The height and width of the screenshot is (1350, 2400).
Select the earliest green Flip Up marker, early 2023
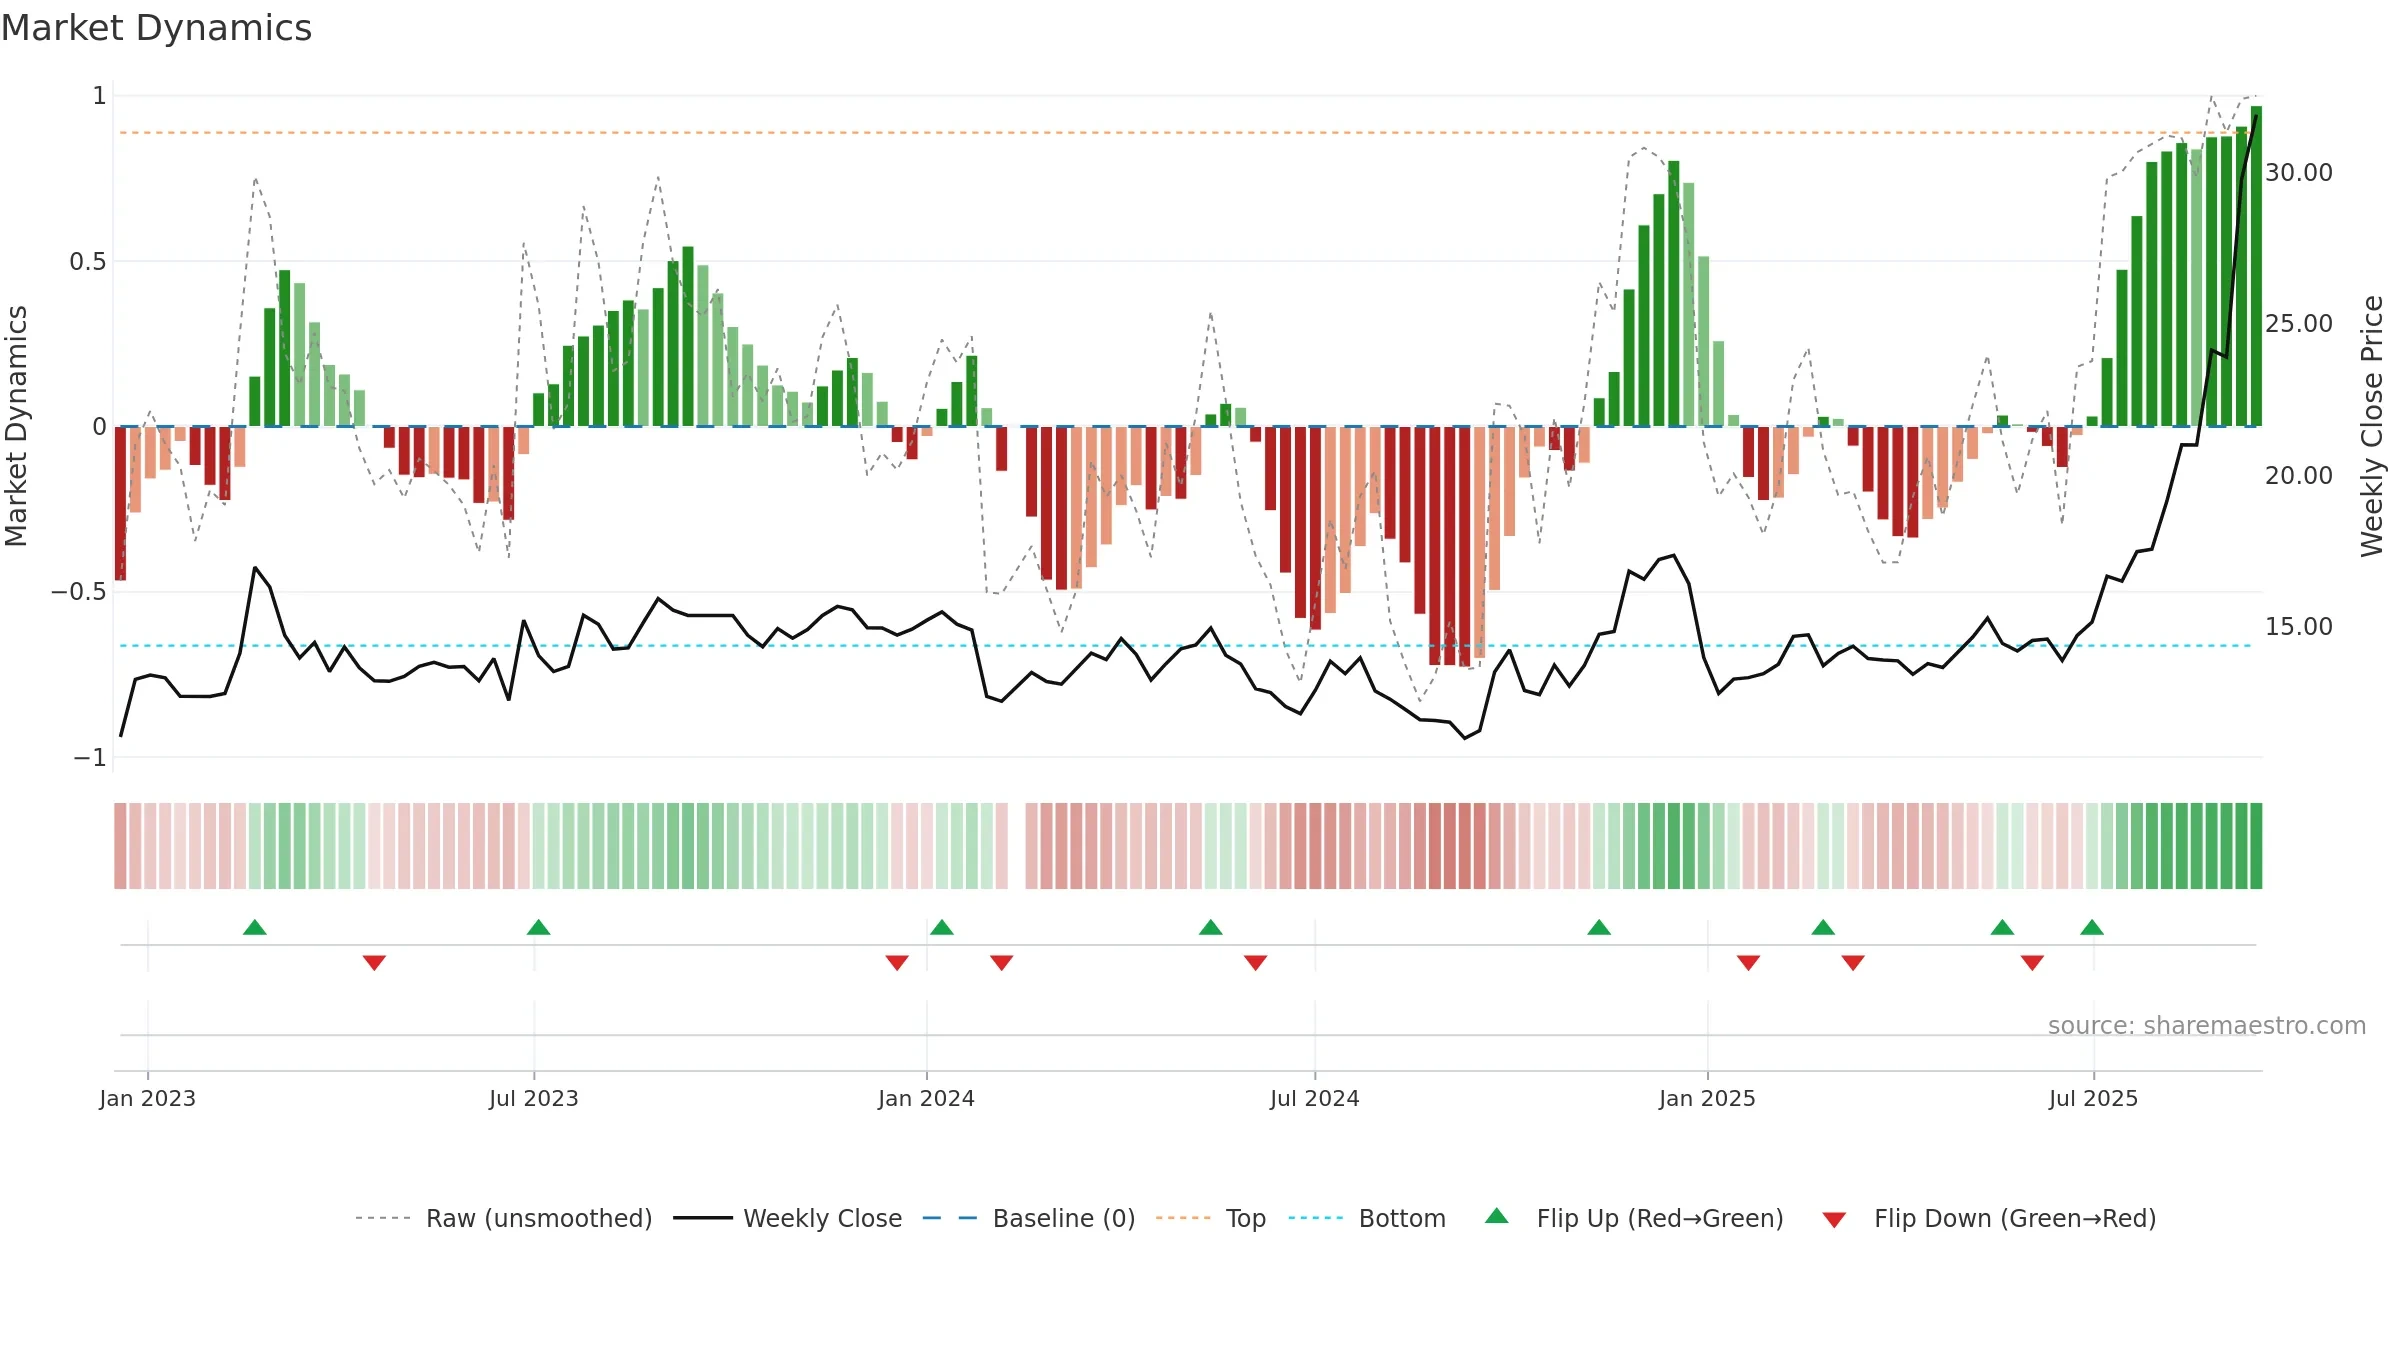coord(255,927)
